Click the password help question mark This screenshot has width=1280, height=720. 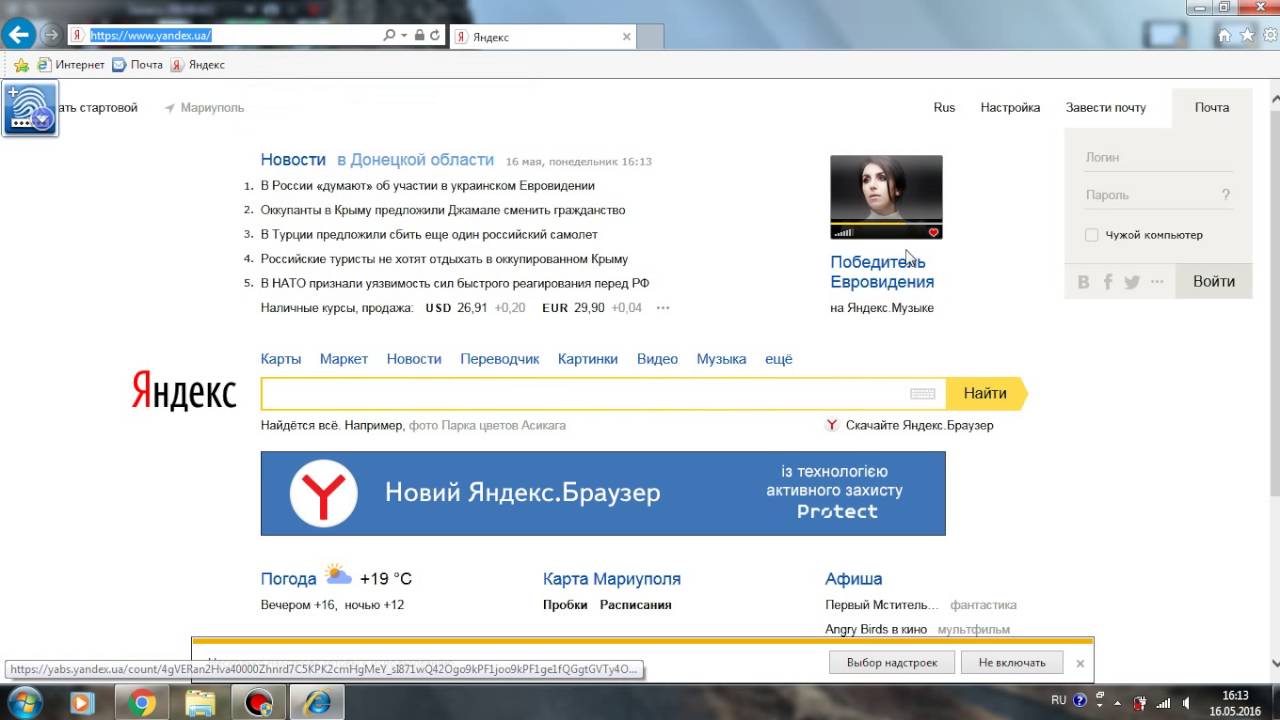click(x=1226, y=195)
